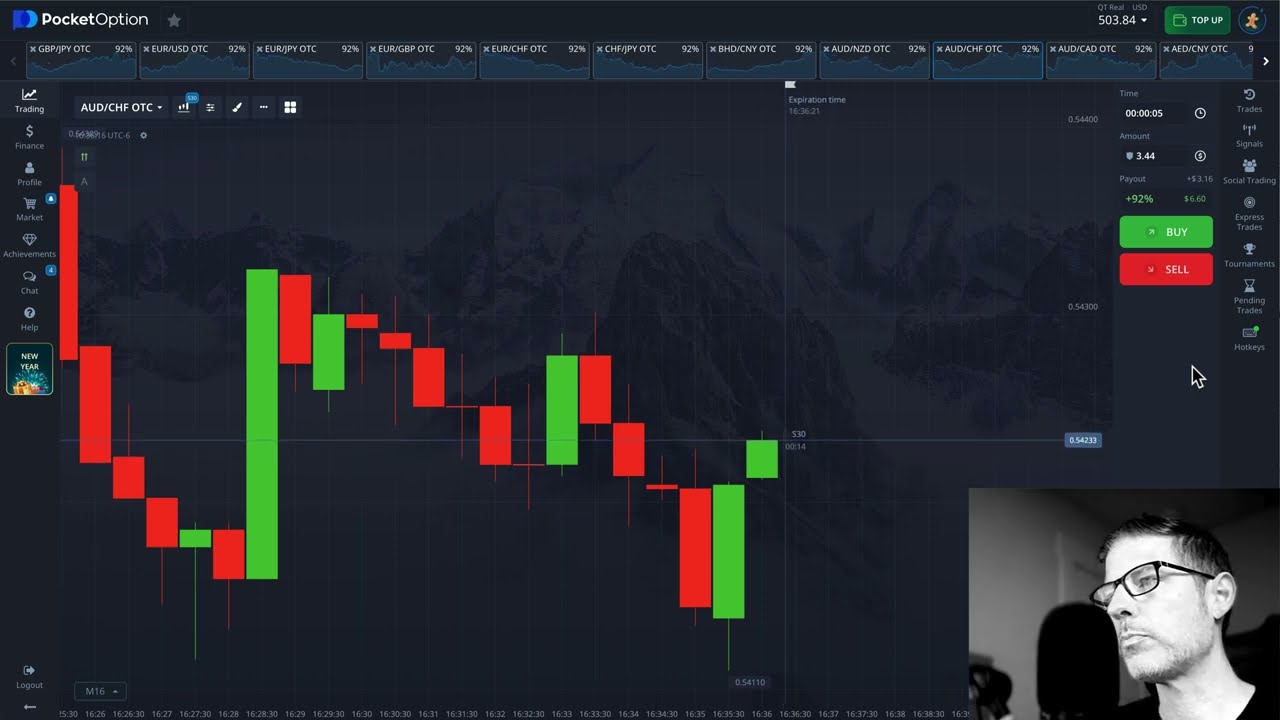
Task: Open the Profile section
Action: tap(29, 174)
